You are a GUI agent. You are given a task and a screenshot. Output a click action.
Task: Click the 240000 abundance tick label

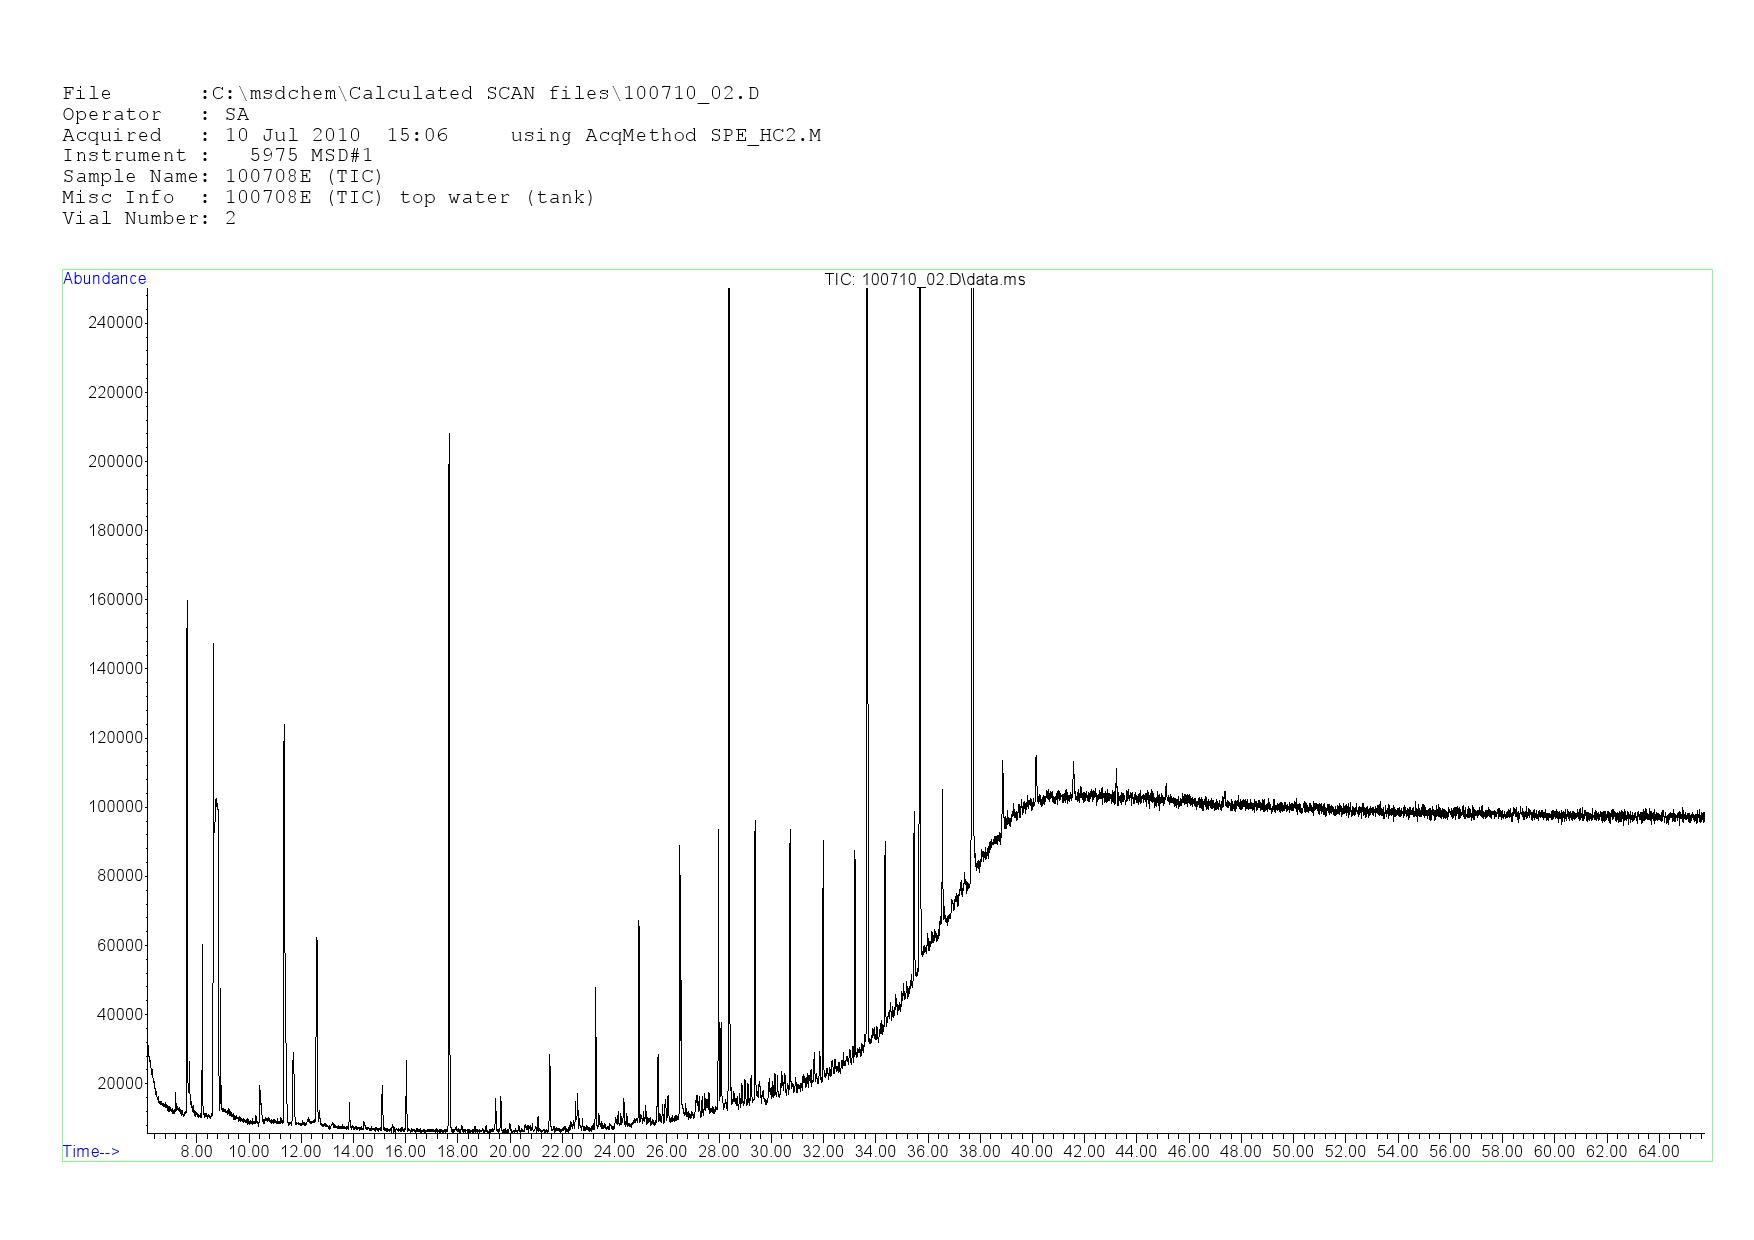tap(117, 323)
